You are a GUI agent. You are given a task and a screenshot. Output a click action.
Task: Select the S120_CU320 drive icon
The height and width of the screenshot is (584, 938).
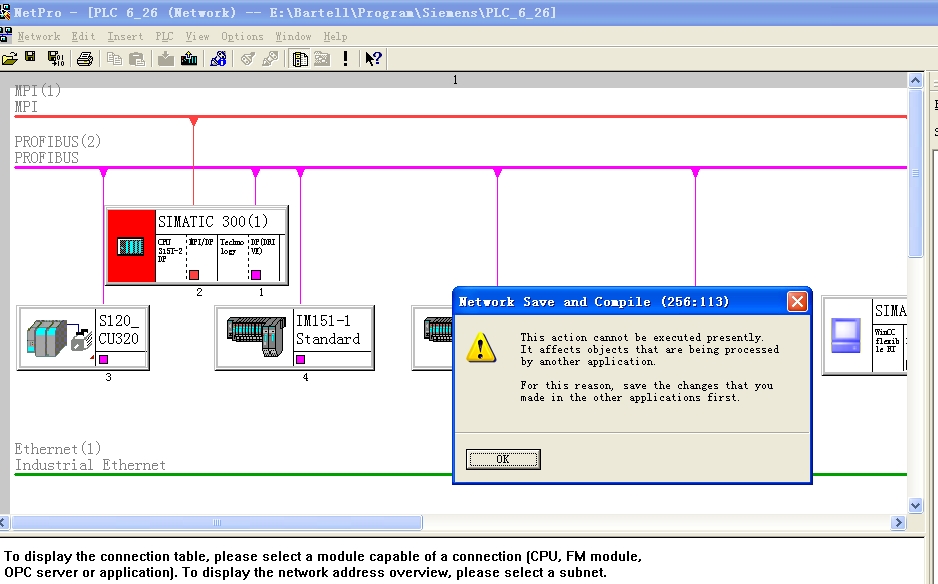click(57, 338)
